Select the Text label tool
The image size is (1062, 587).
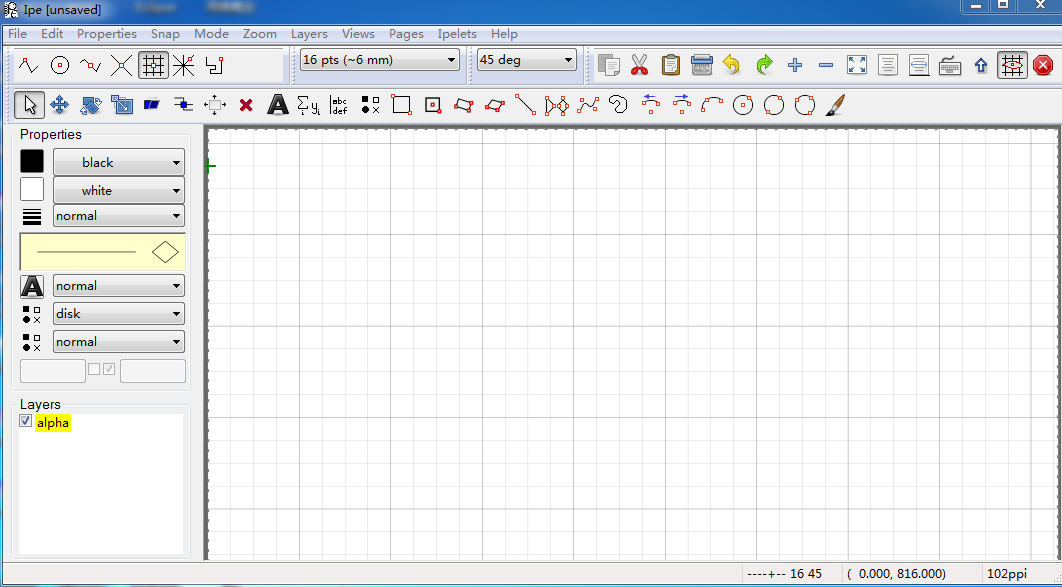[278, 104]
